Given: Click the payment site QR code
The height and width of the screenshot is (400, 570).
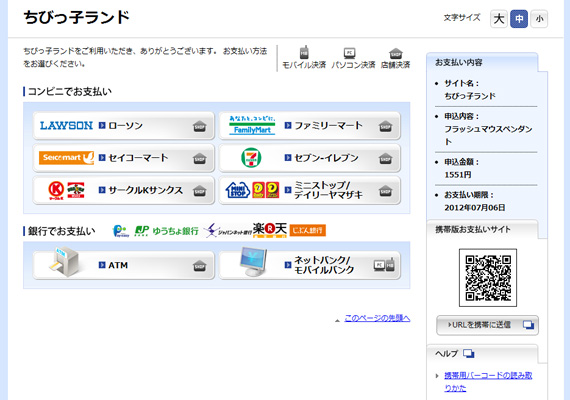Looking at the screenshot, I should 488,277.
